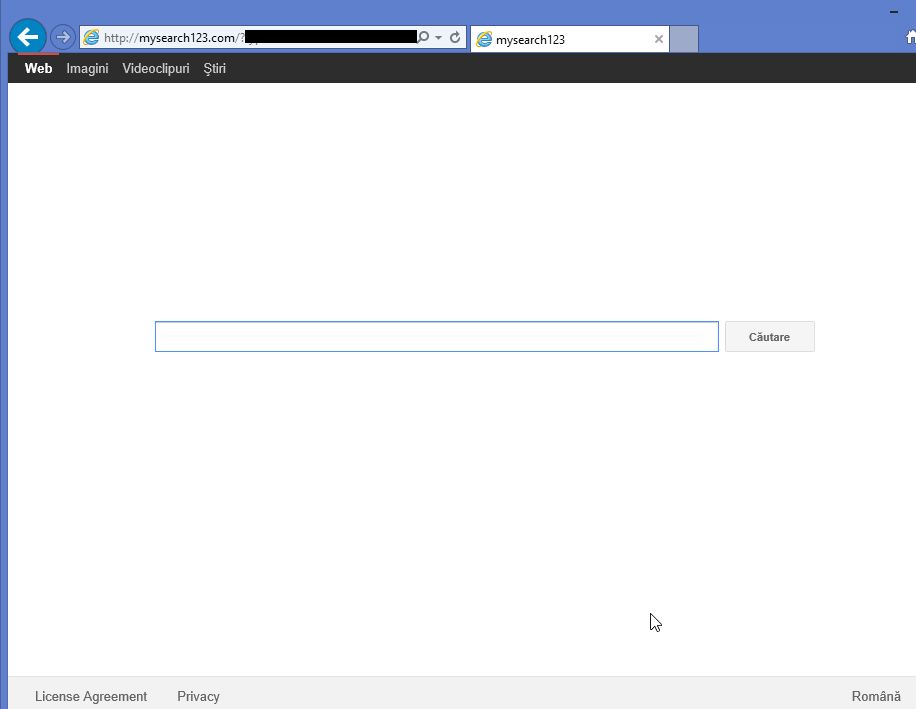The image size is (916, 709).
Task: Close the mysearch123 tab
Action: coord(658,39)
